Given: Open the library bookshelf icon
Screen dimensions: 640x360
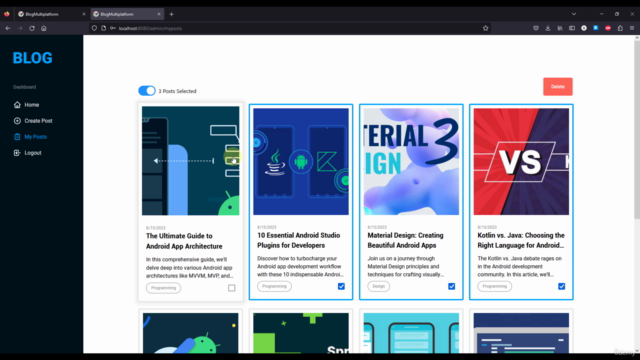Looking at the screenshot, I should [x=560, y=28].
